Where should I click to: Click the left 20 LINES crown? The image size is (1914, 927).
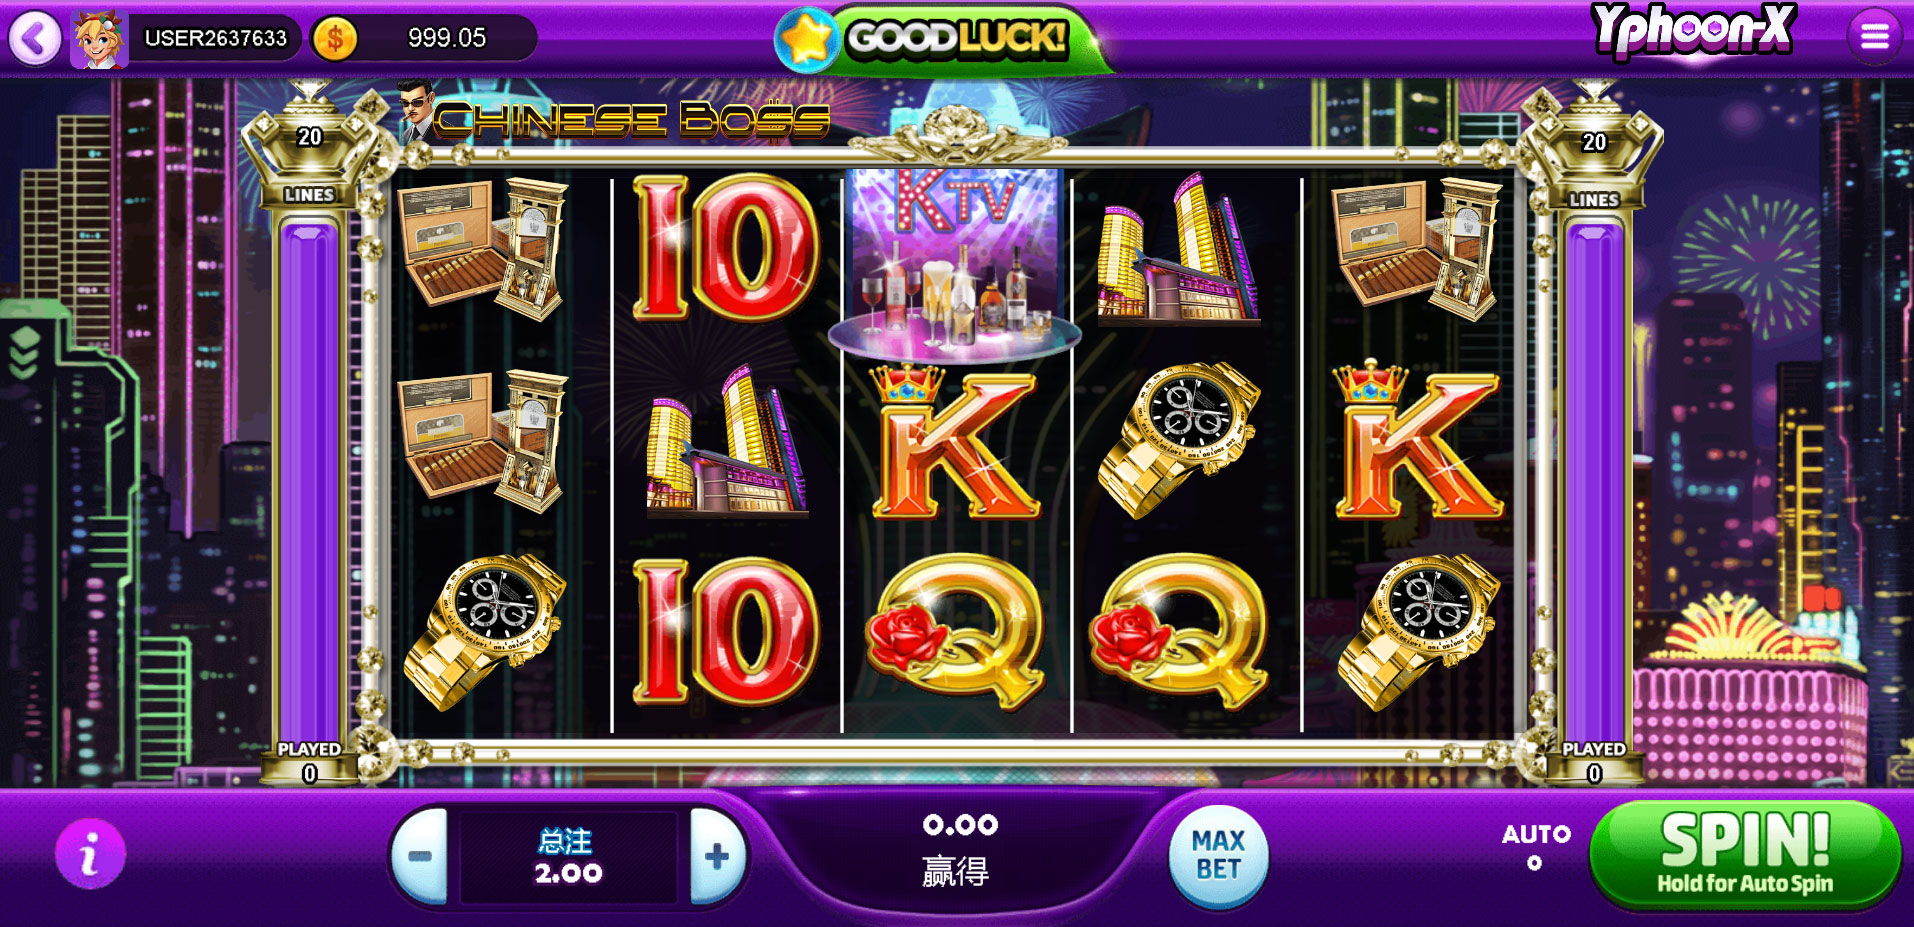[x=309, y=146]
